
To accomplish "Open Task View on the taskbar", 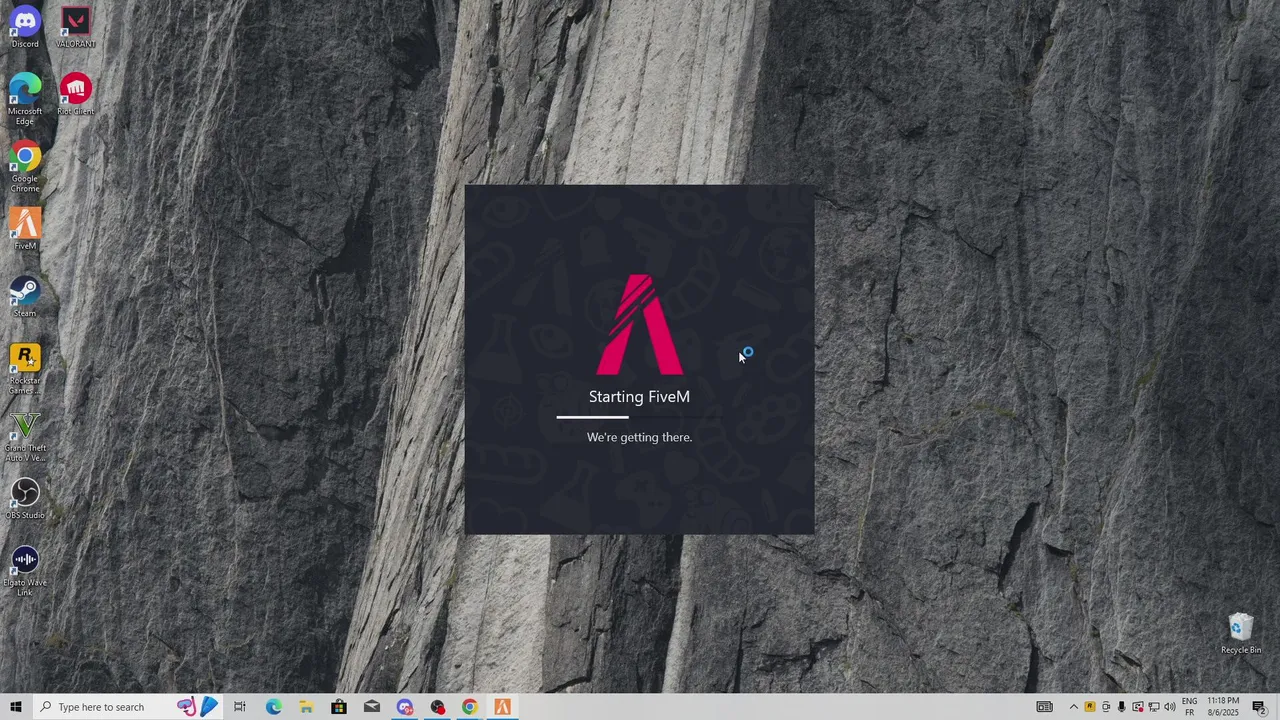I will [240, 707].
